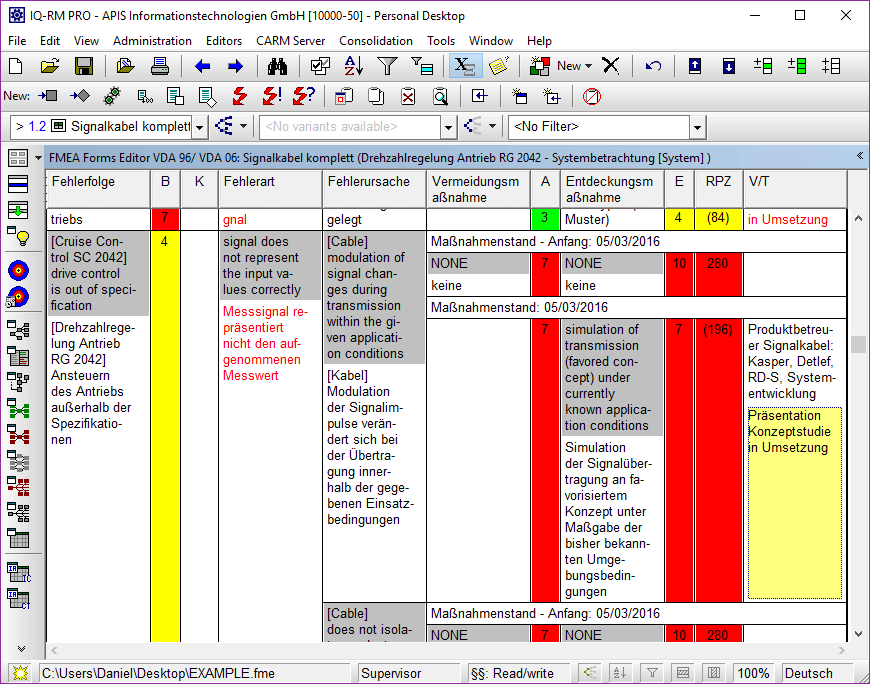Open the Consolidation menu
Image resolution: width=870 pixels, height=684 pixels.
(376, 41)
